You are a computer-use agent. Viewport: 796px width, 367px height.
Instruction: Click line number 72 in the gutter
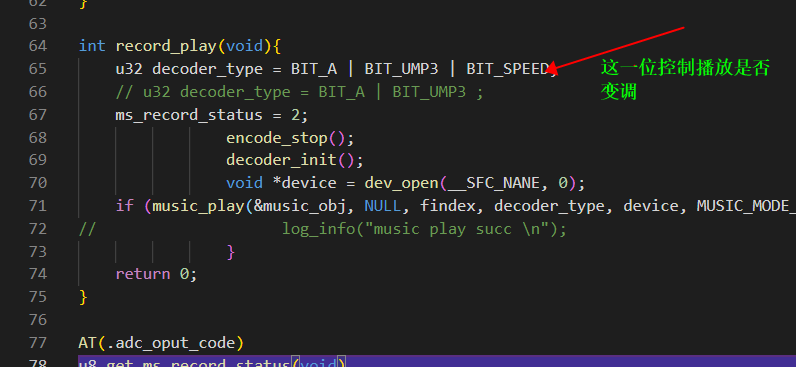[38, 228]
